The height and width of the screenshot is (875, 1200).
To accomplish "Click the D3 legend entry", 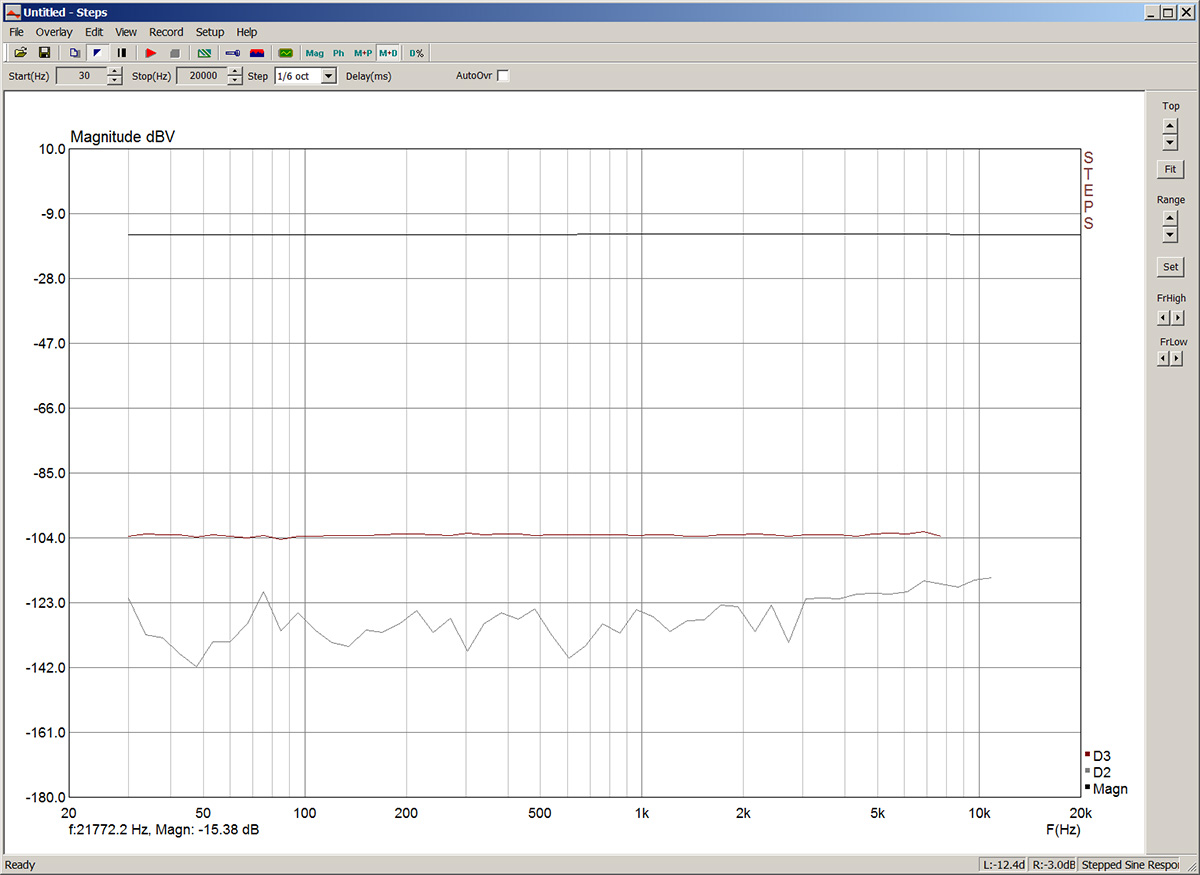I will click(x=1098, y=755).
